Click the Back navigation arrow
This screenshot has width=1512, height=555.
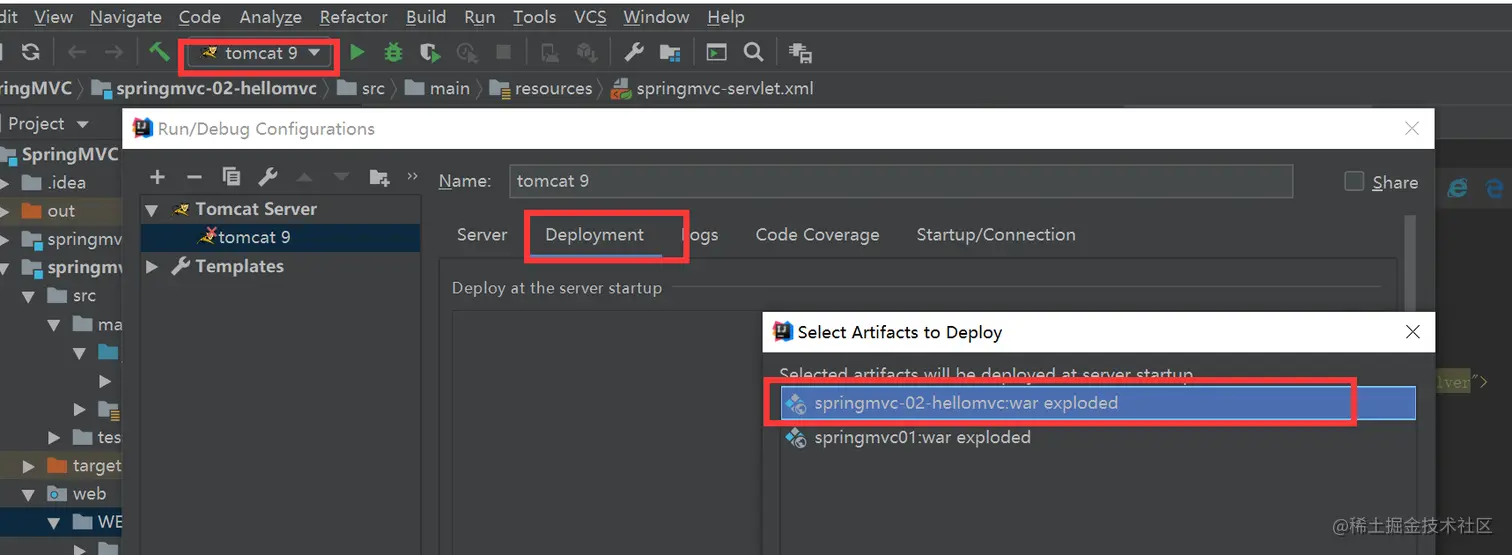click(77, 52)
